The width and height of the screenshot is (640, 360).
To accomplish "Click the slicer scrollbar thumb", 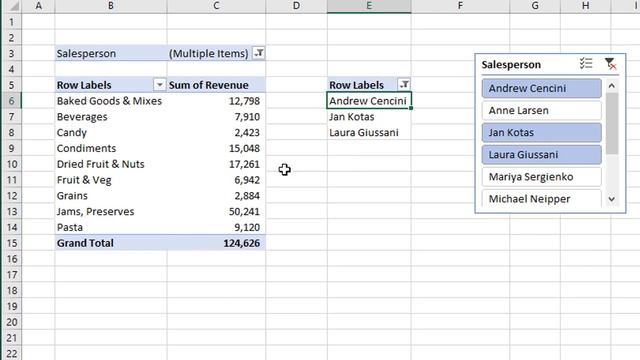I will pyautogui.click(x=611, y=124).
